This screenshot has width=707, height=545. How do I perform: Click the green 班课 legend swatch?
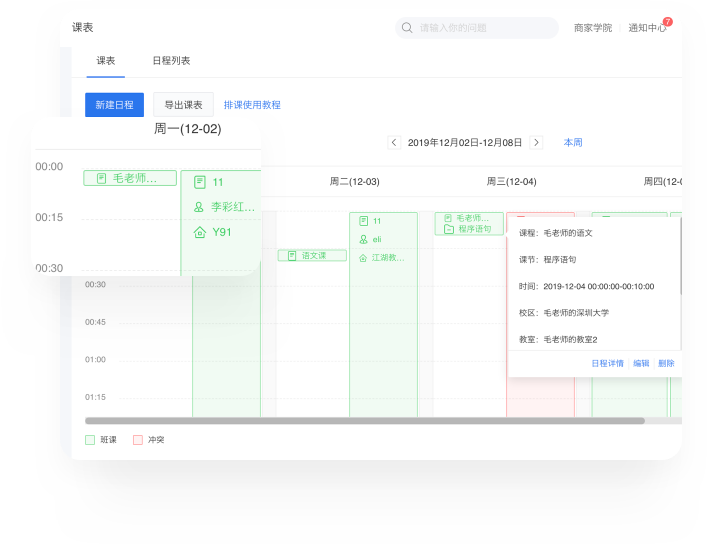click(90, 439)
